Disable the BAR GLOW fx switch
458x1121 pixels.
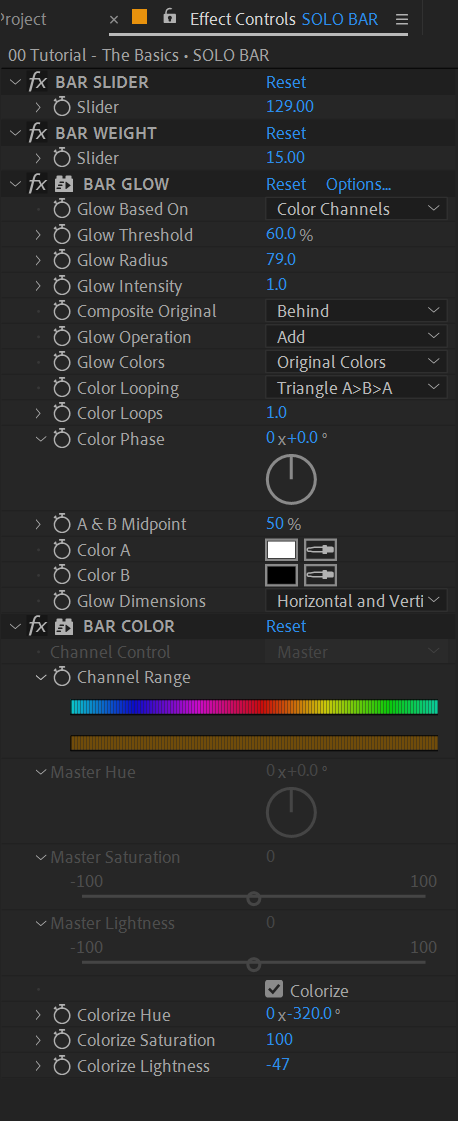click(x=38, y=184)
